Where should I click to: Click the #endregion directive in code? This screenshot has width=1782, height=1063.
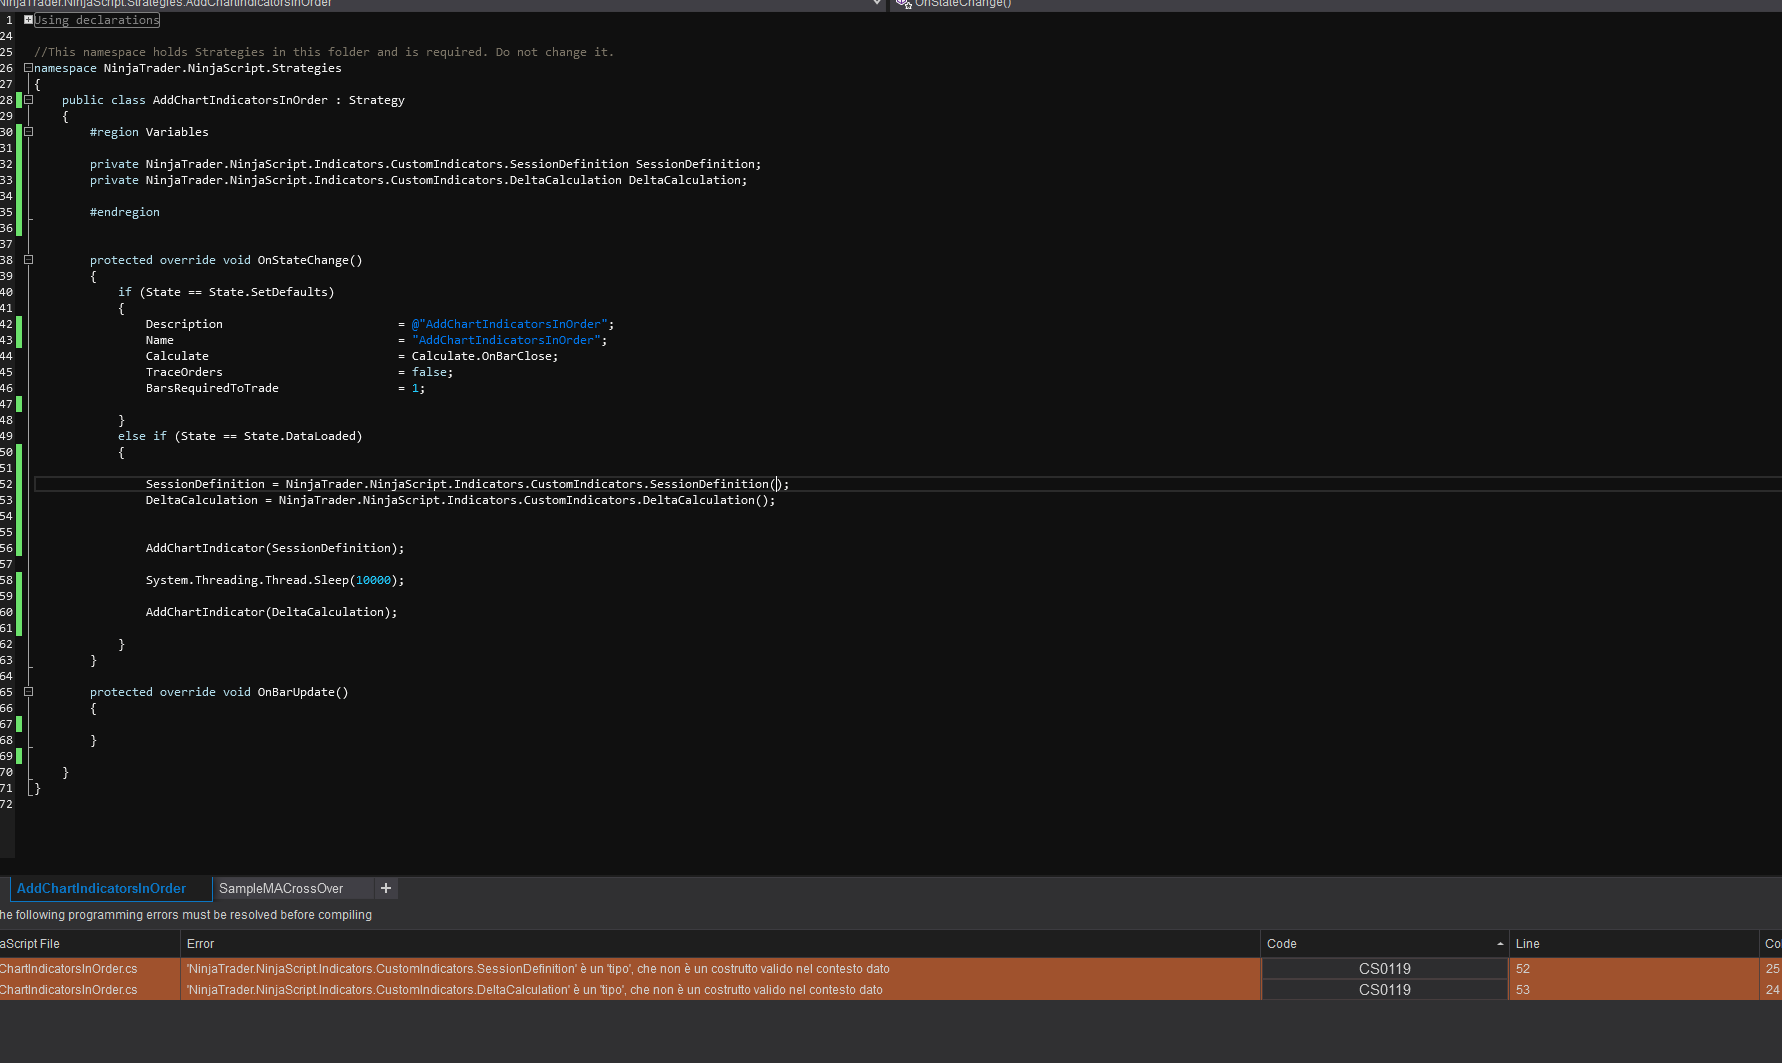tap(125, 212)
